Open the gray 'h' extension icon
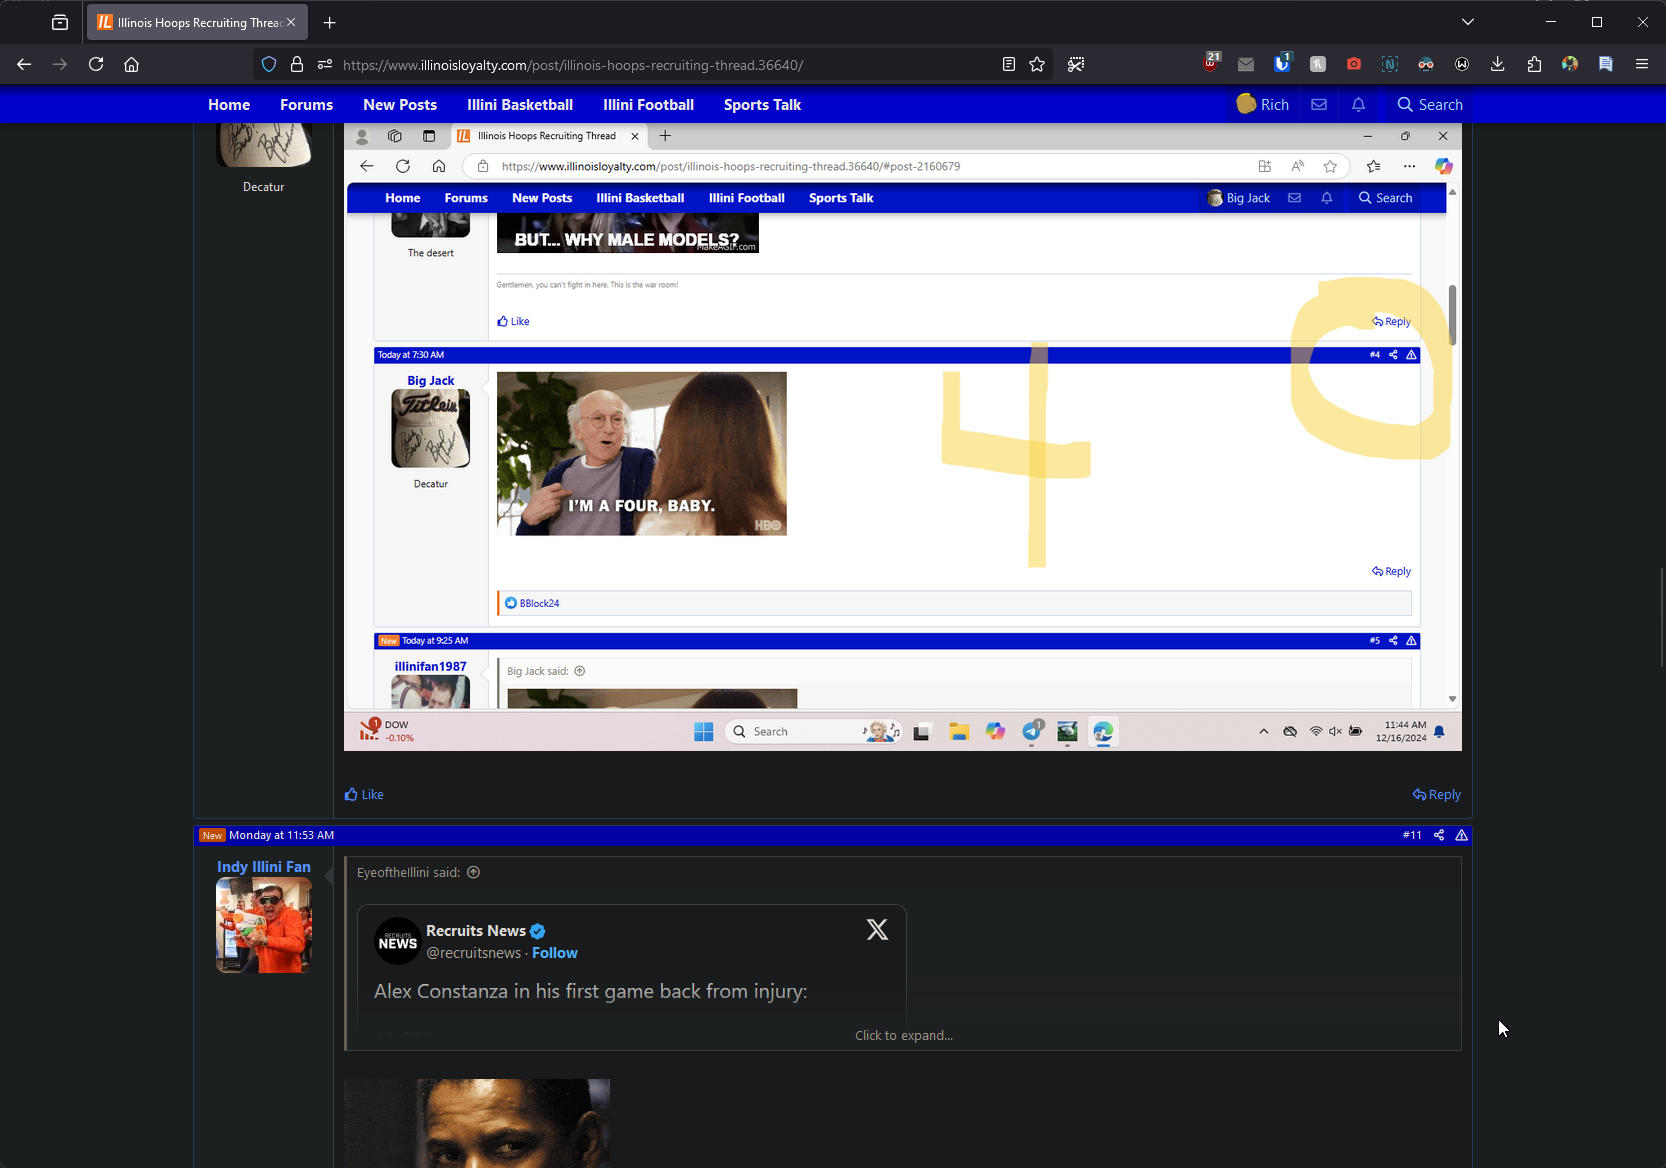The image size is (1666, 1168). click(x=1318, y=64)
